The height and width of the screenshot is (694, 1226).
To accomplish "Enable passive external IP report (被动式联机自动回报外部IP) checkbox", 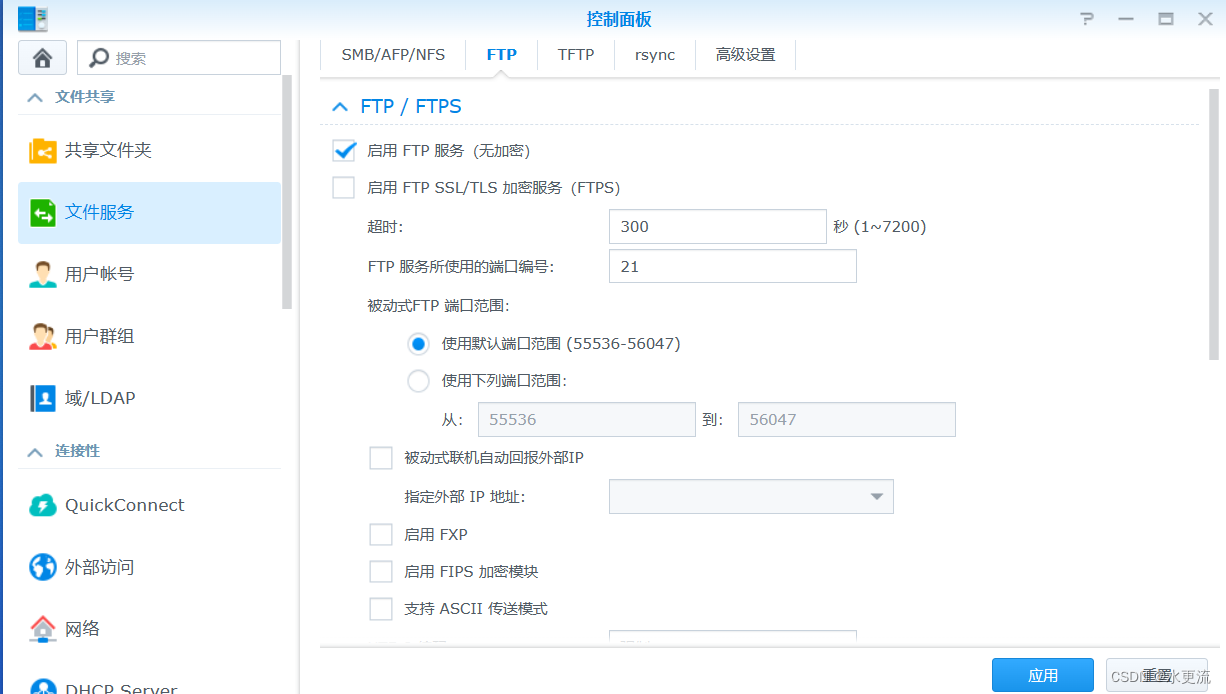I will pyautogui.click(x=381, y=458).
